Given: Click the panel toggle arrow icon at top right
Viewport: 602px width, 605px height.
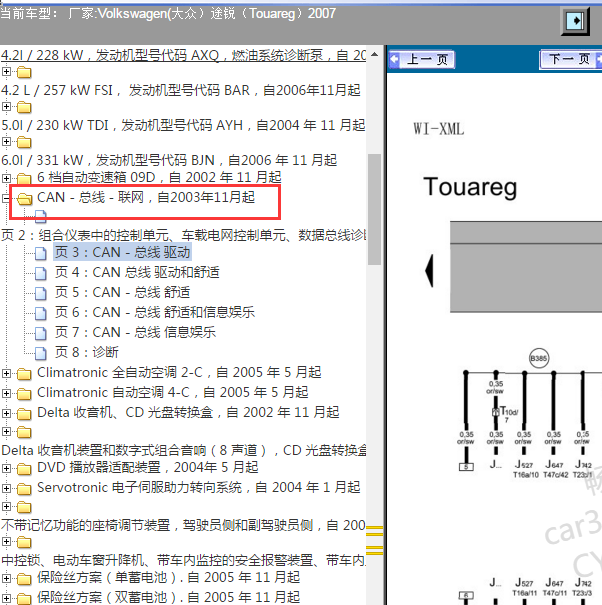Looking at the screenshot, I should (x=575, y=20).
